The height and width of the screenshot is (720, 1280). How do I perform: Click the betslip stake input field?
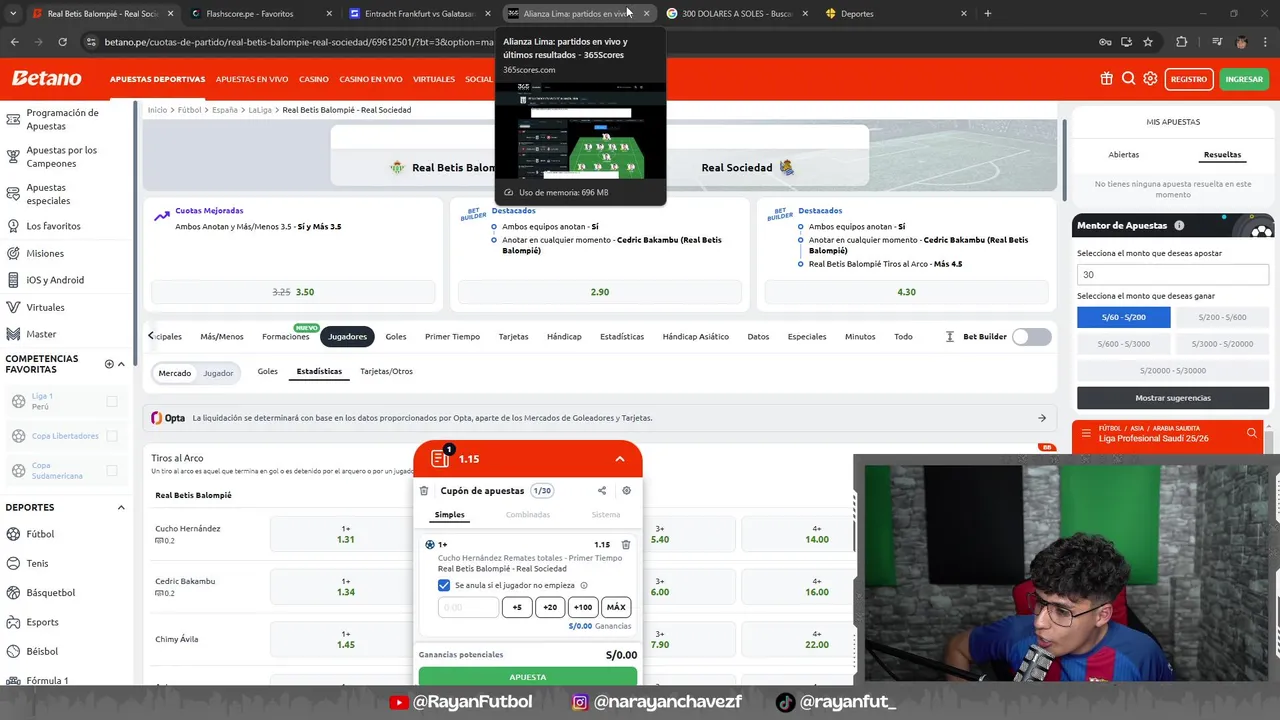468,607
